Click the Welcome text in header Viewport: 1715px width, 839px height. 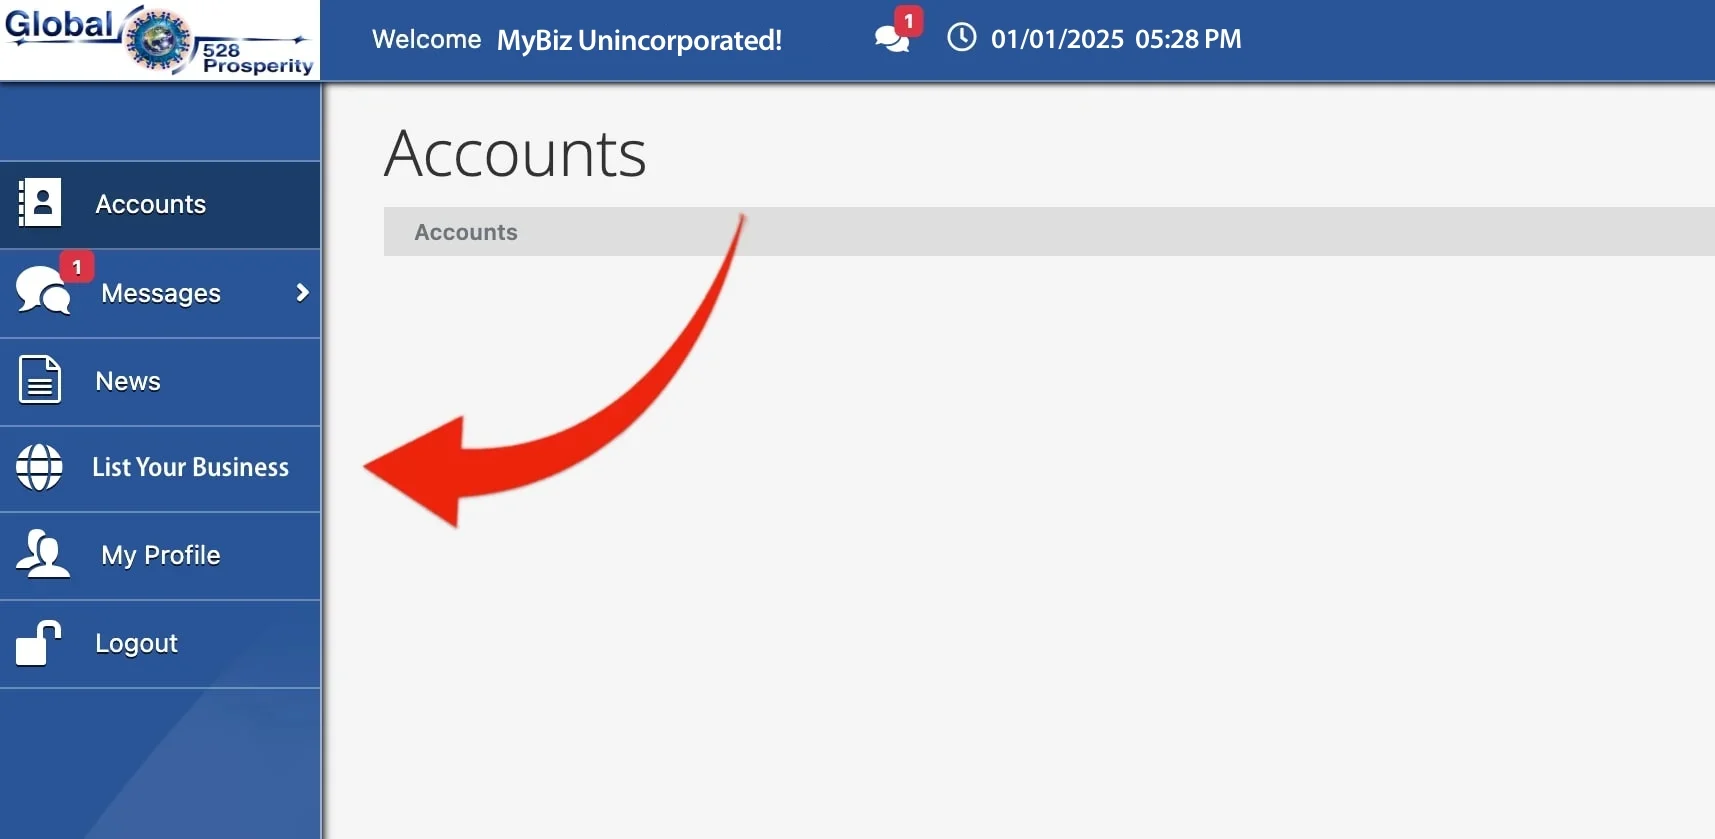426,39
